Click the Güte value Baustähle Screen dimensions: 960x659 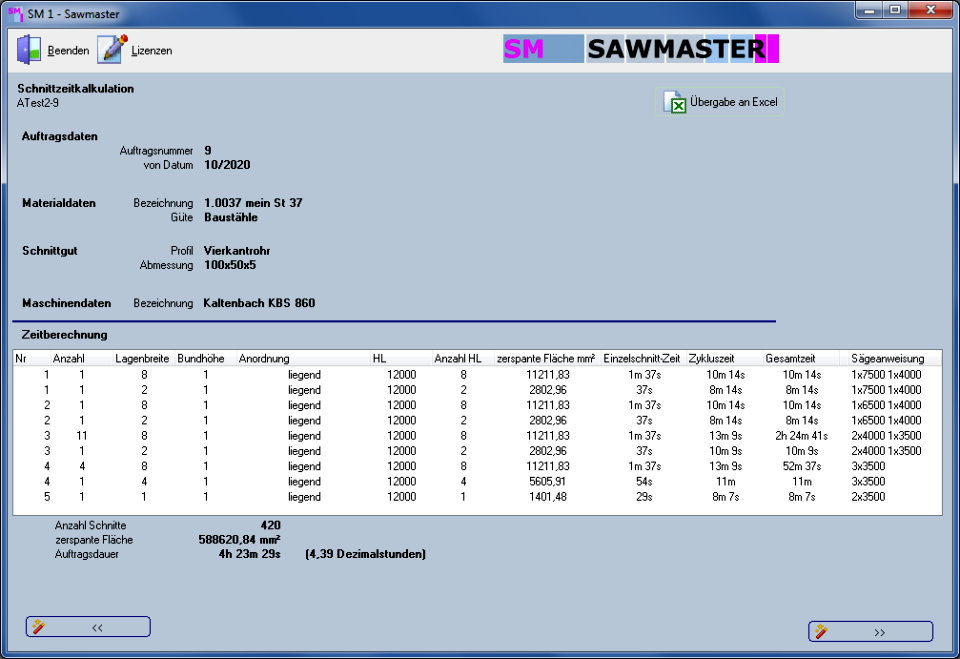(x=231, y=217)
